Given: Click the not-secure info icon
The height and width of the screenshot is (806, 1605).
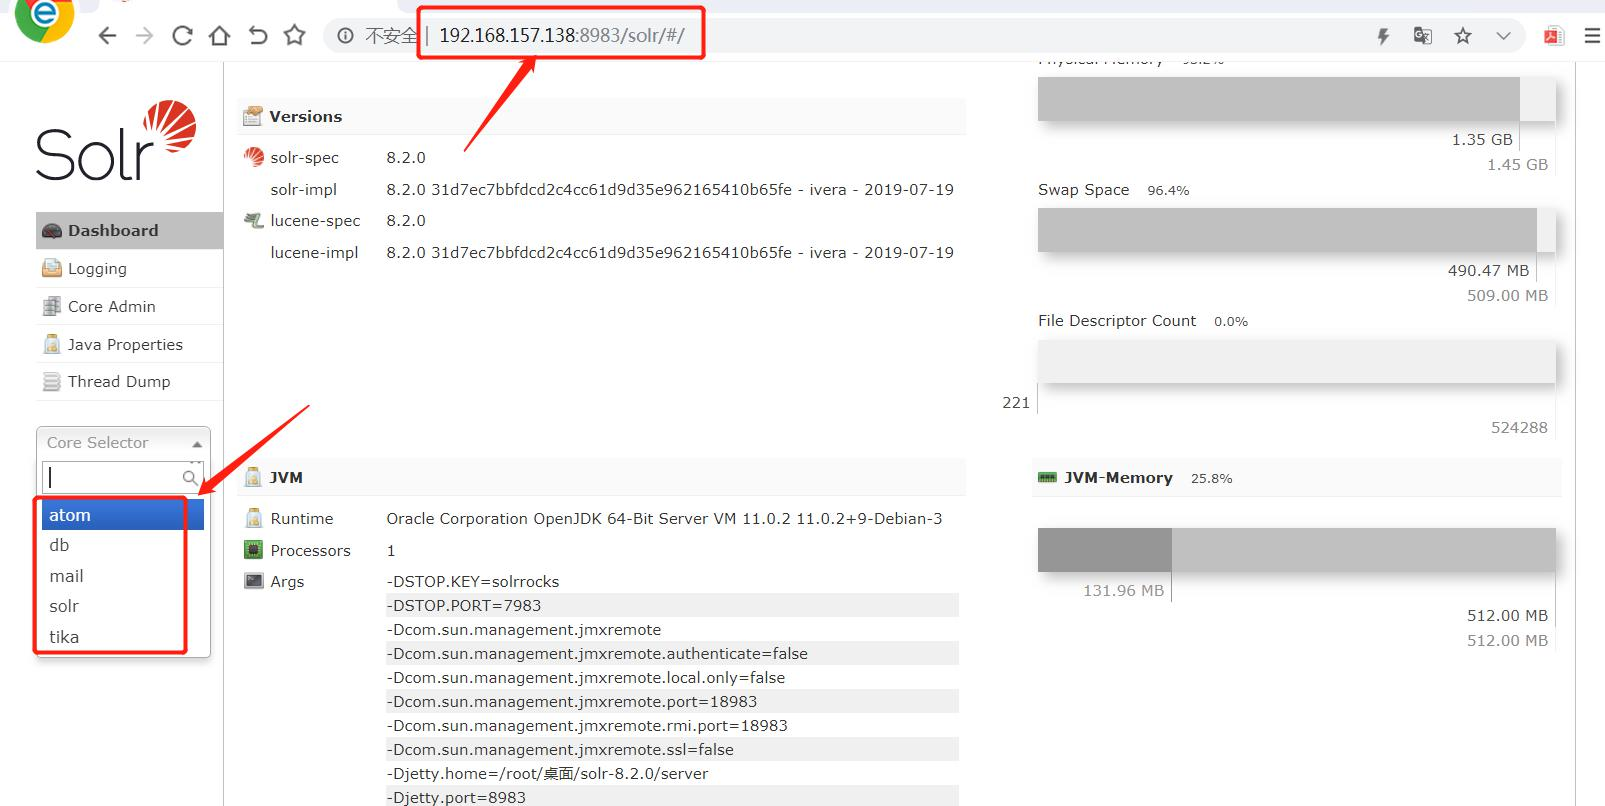Looking at the screenshot, I should click(x=345, y=36).
